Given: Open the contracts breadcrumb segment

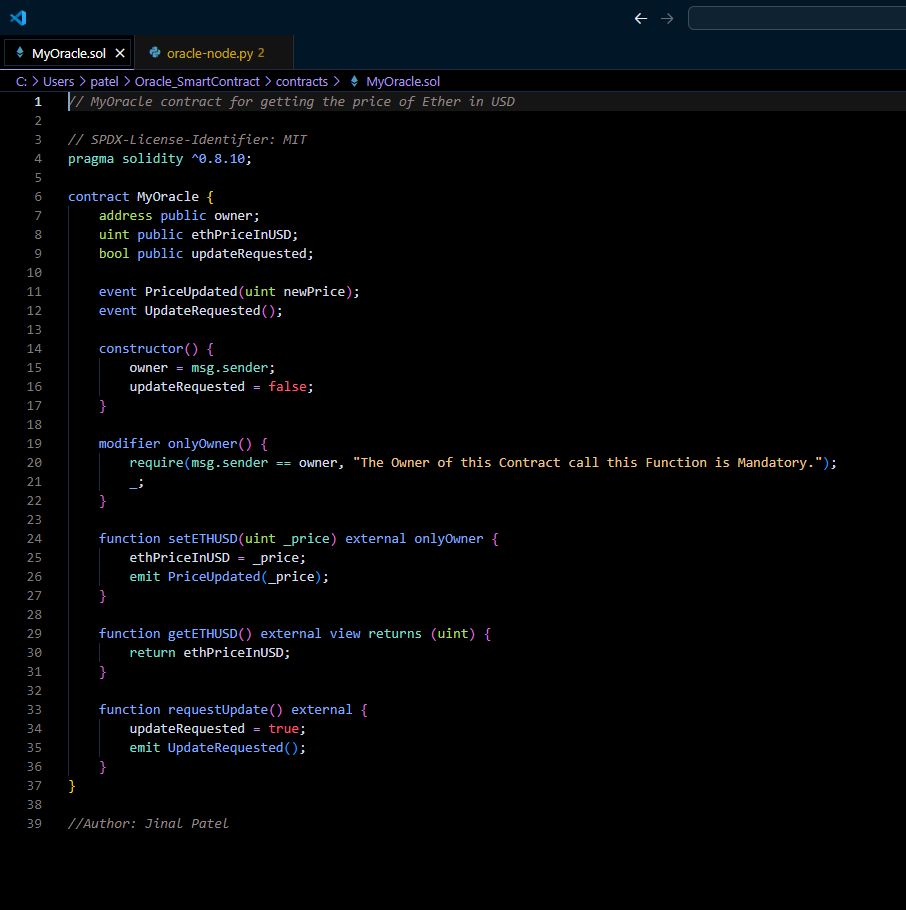Looking at the screenshot, I should (x=302, y=82).
